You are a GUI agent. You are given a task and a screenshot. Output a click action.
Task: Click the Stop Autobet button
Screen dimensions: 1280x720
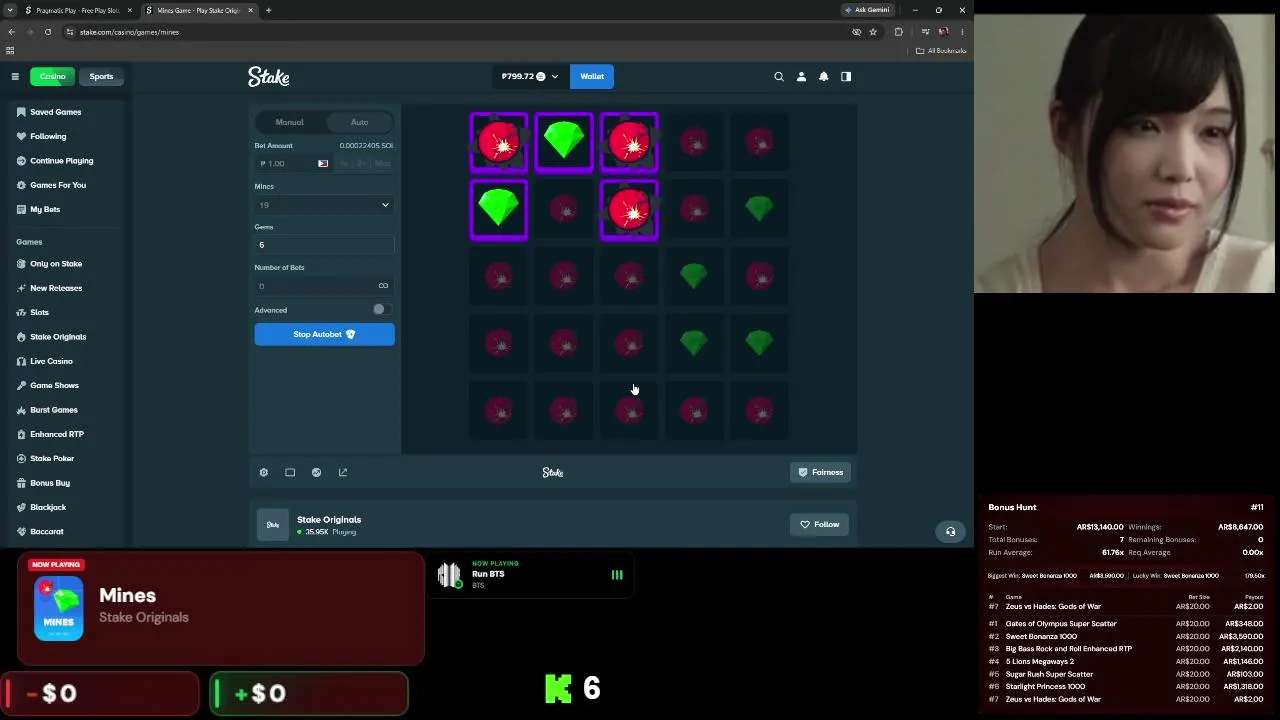tap(324, 334)
